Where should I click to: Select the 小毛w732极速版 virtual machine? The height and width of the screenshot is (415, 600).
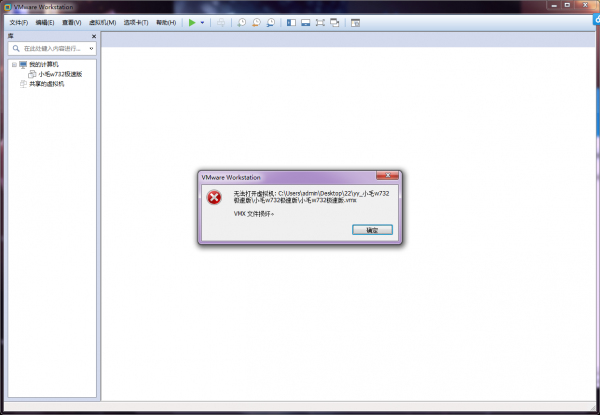60,74
